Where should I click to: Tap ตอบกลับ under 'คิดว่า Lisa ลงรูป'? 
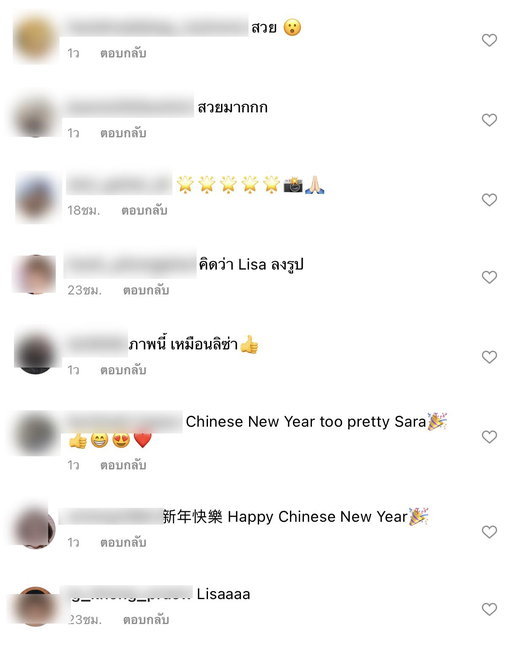[146, 290]
